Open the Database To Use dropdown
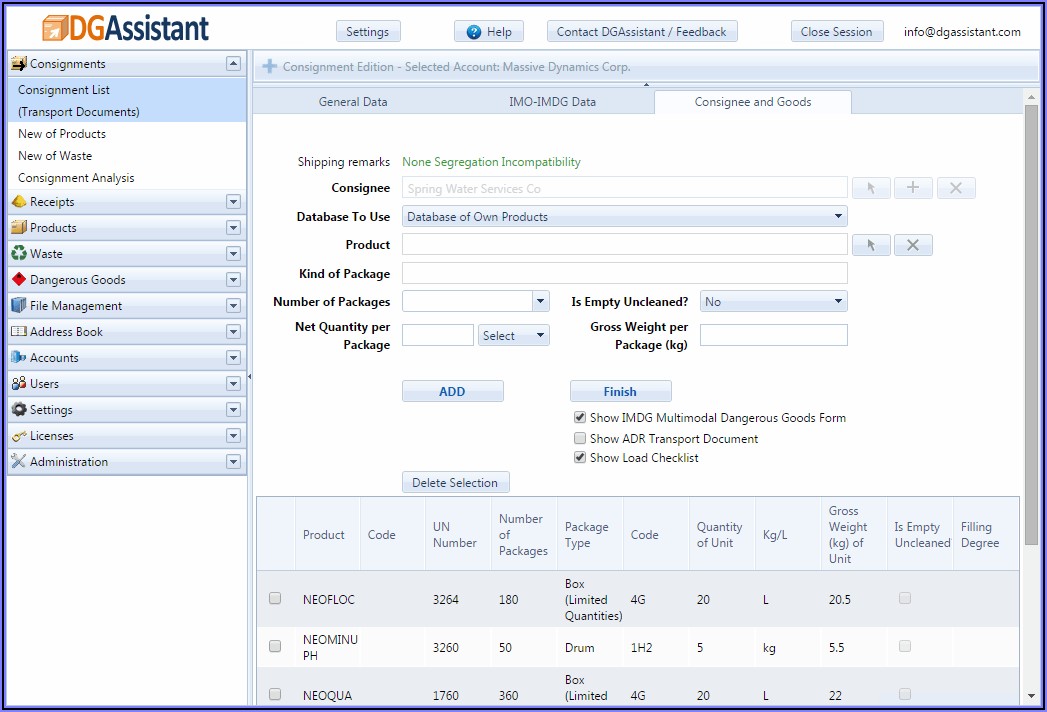The width and height of the screenshot is (1047, 712). [x=624, y=216]
